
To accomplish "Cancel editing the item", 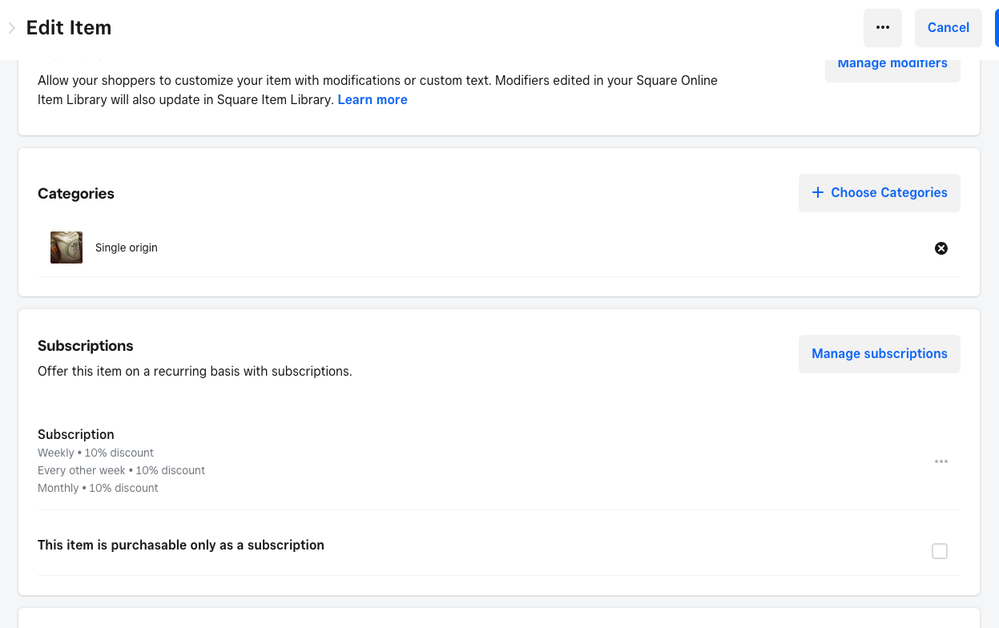I will pyautogui.click(x=947, y=28).
